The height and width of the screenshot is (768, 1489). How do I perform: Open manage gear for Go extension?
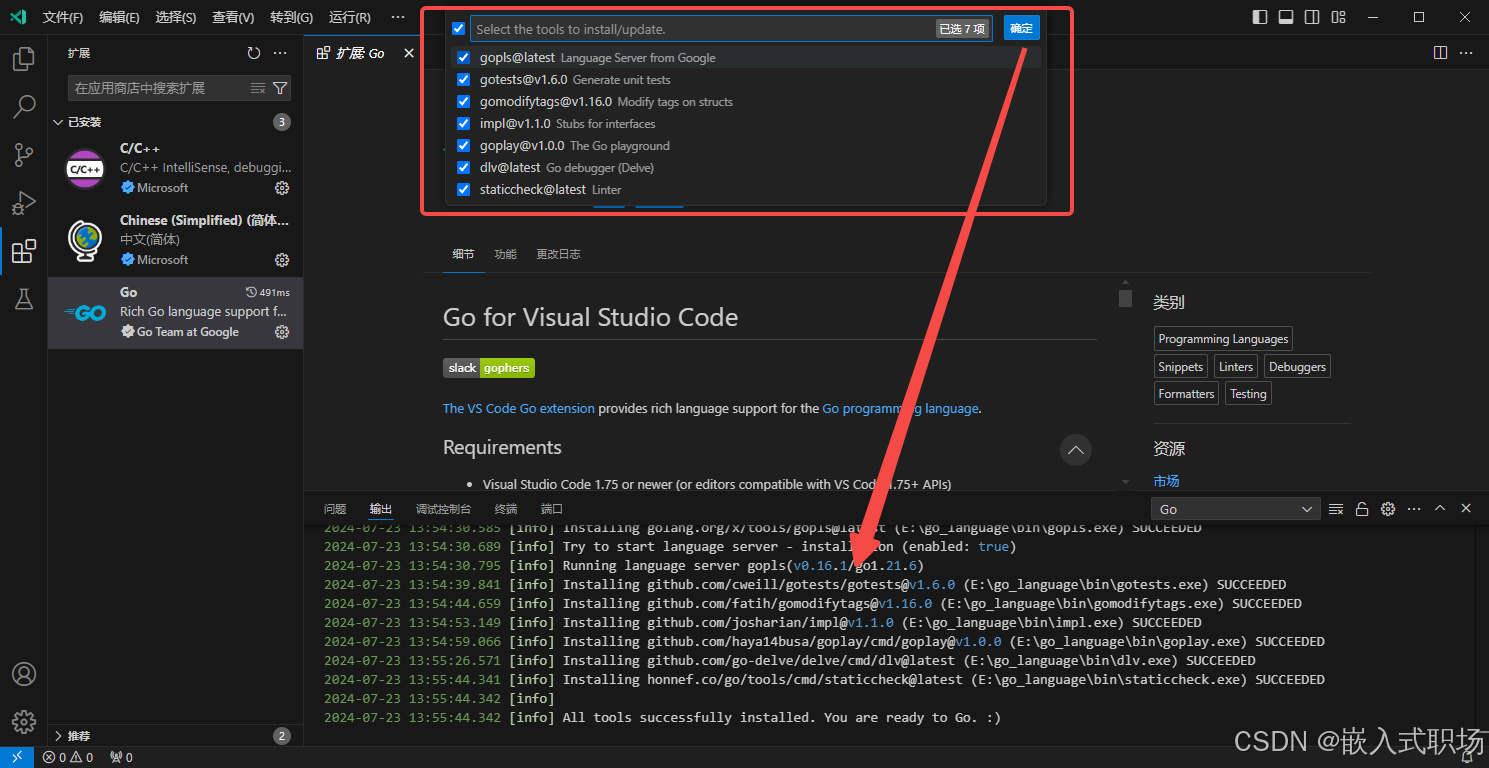tap(282, 332)
